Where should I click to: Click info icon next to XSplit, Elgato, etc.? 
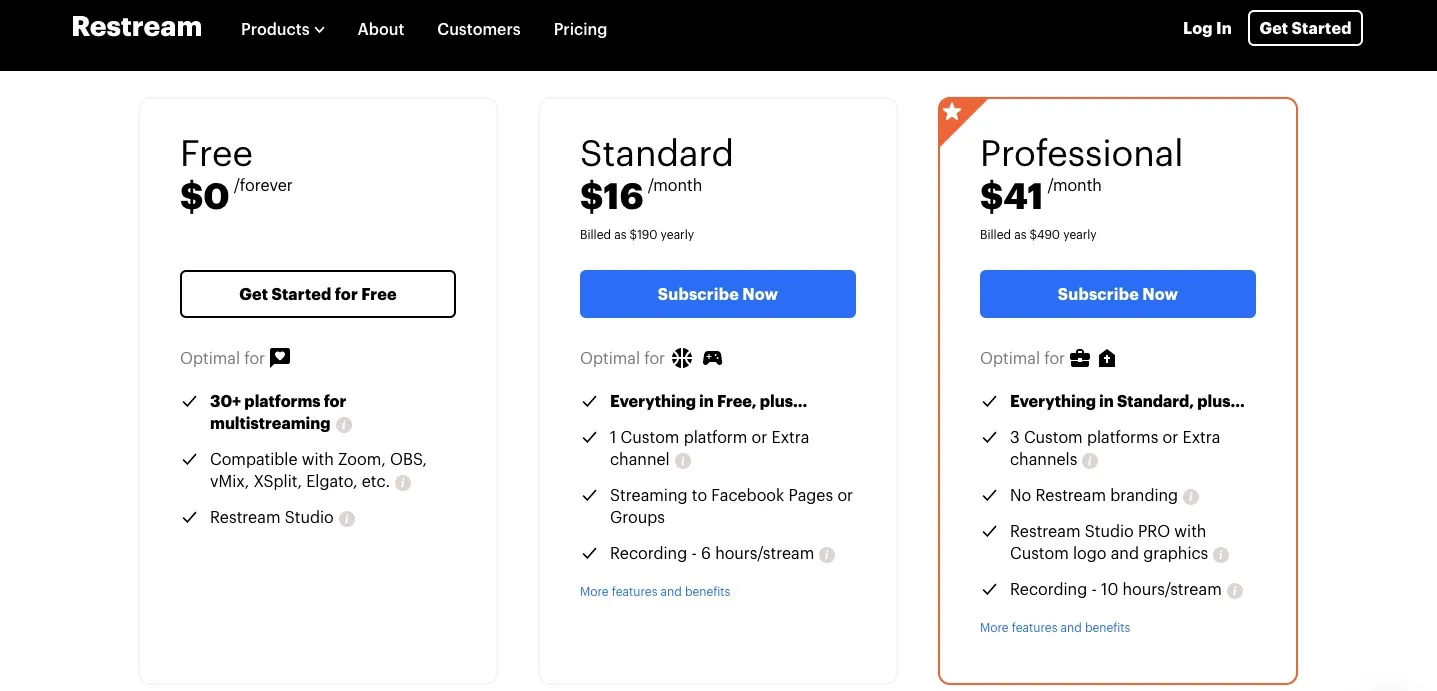pos(403,483)
